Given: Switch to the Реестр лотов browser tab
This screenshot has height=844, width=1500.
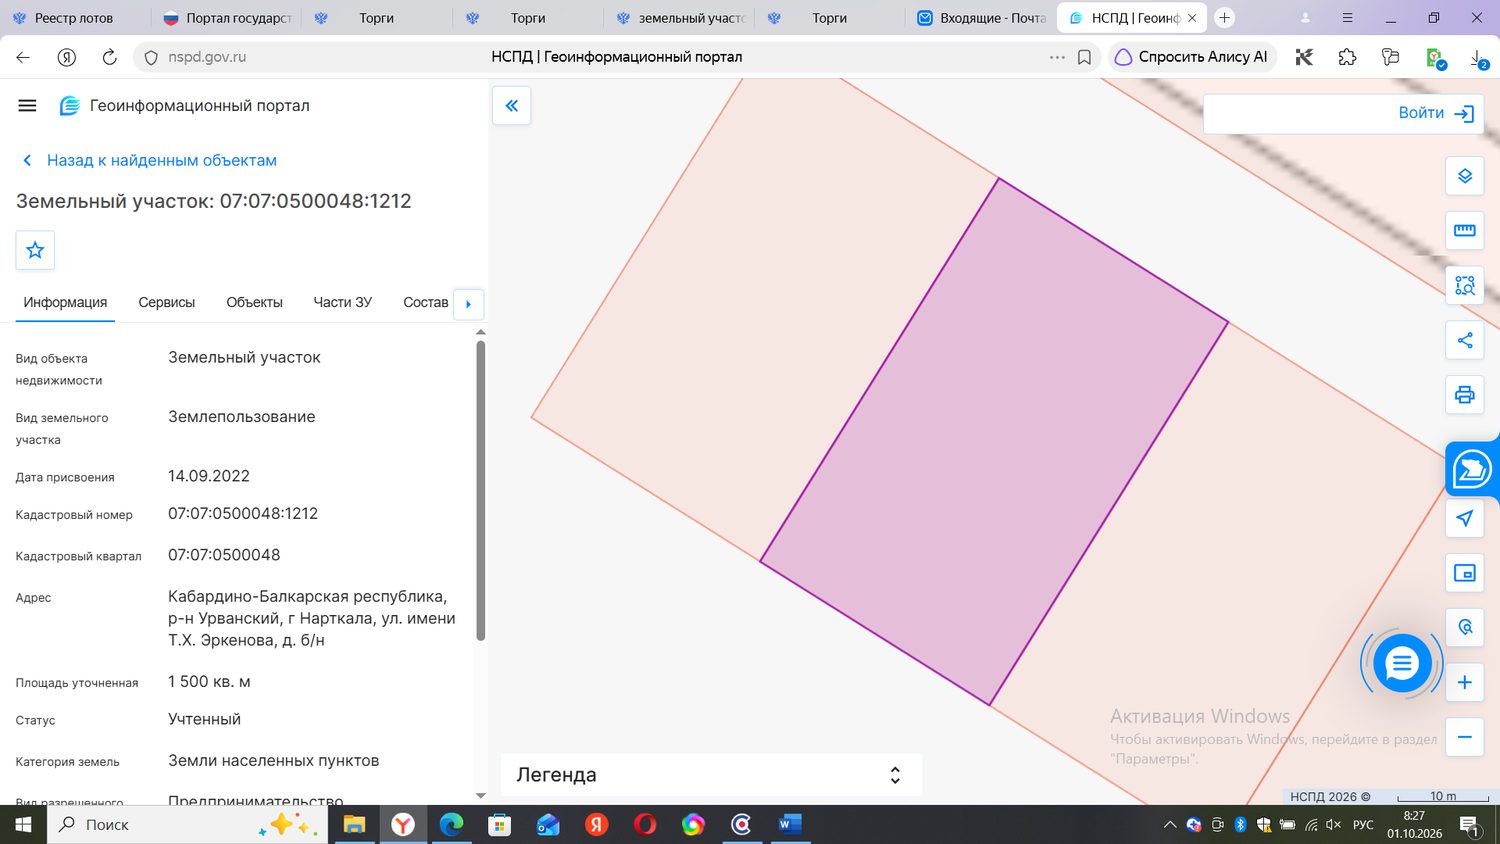Looking at the screenshot, I should (x=75, y=18).
